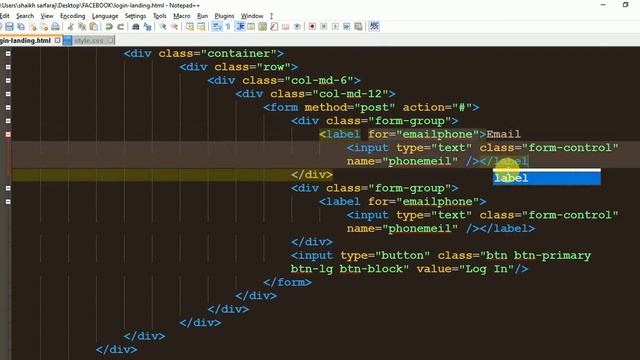
Task: Open the Document Map toolbar icon
Action: [x=262, y=27]
